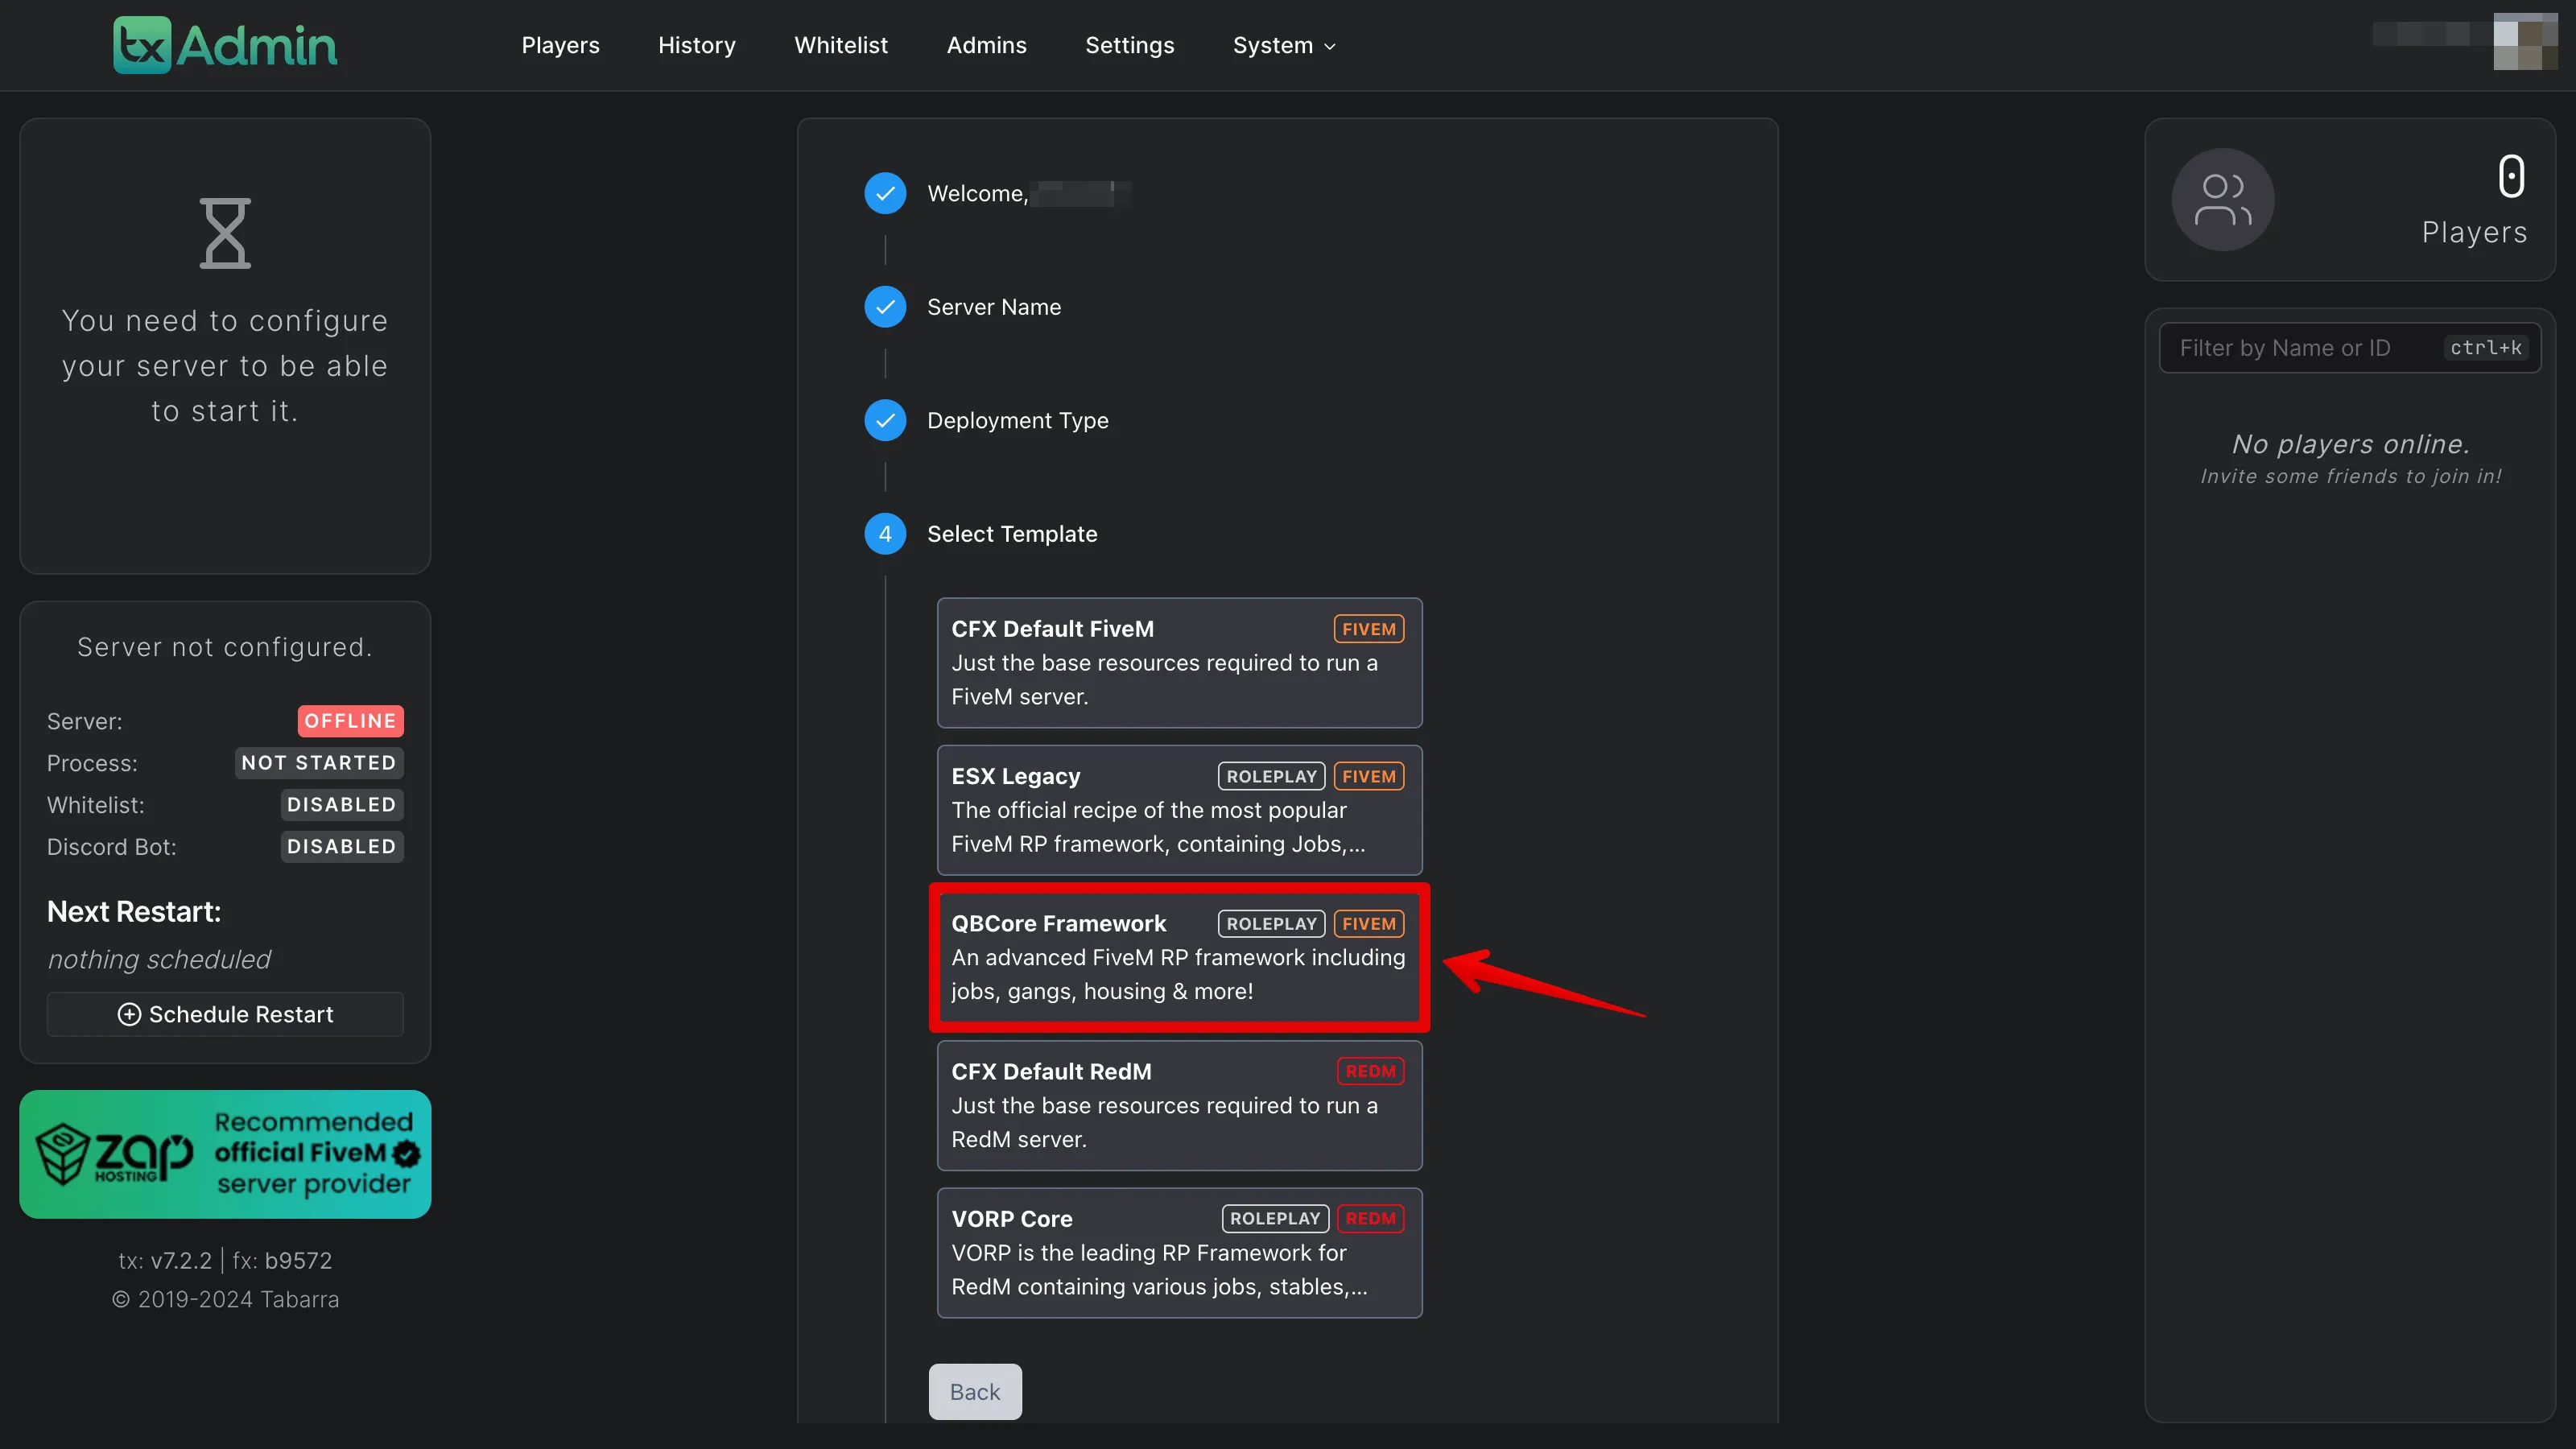2576x1449 pixels.
Task: Select the CFX Default FiveM template
Action: point(1179,662)
